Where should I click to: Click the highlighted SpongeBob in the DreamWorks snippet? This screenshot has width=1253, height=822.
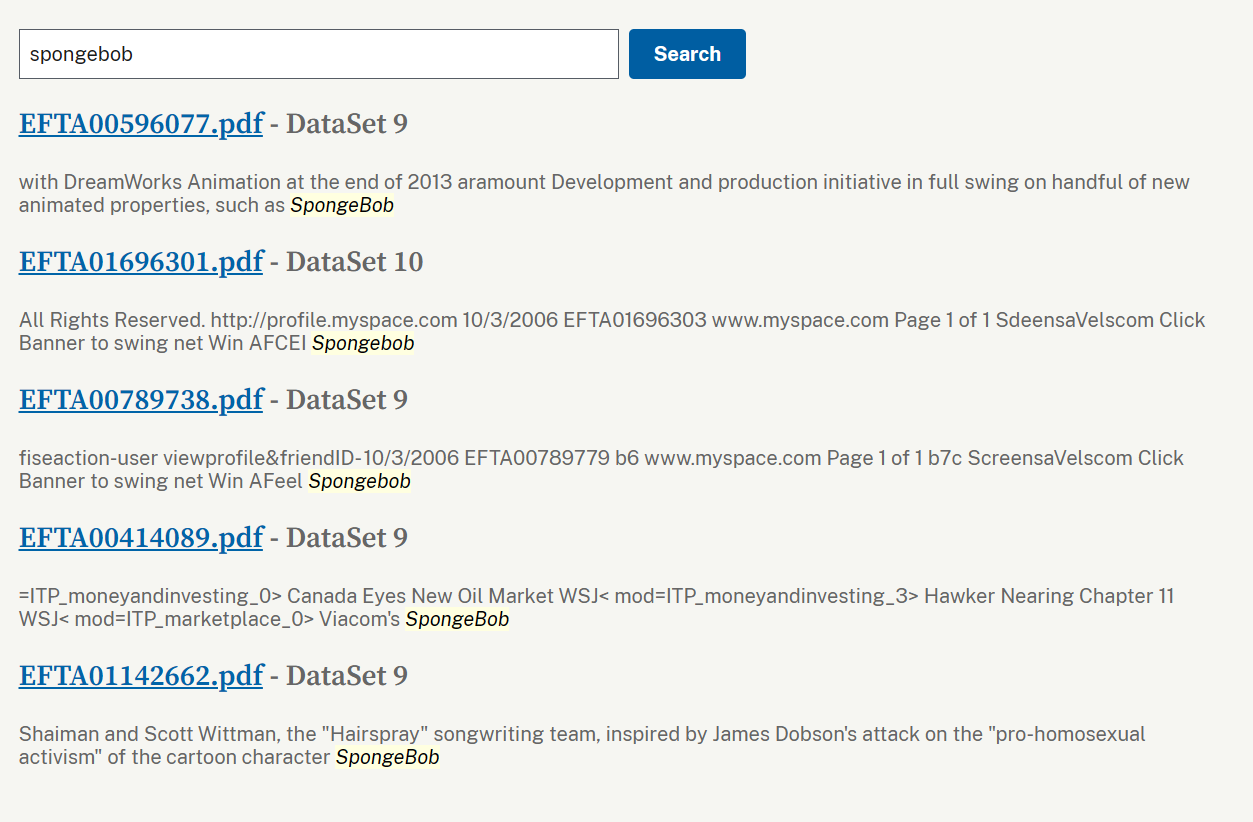(x=342, y=205)
